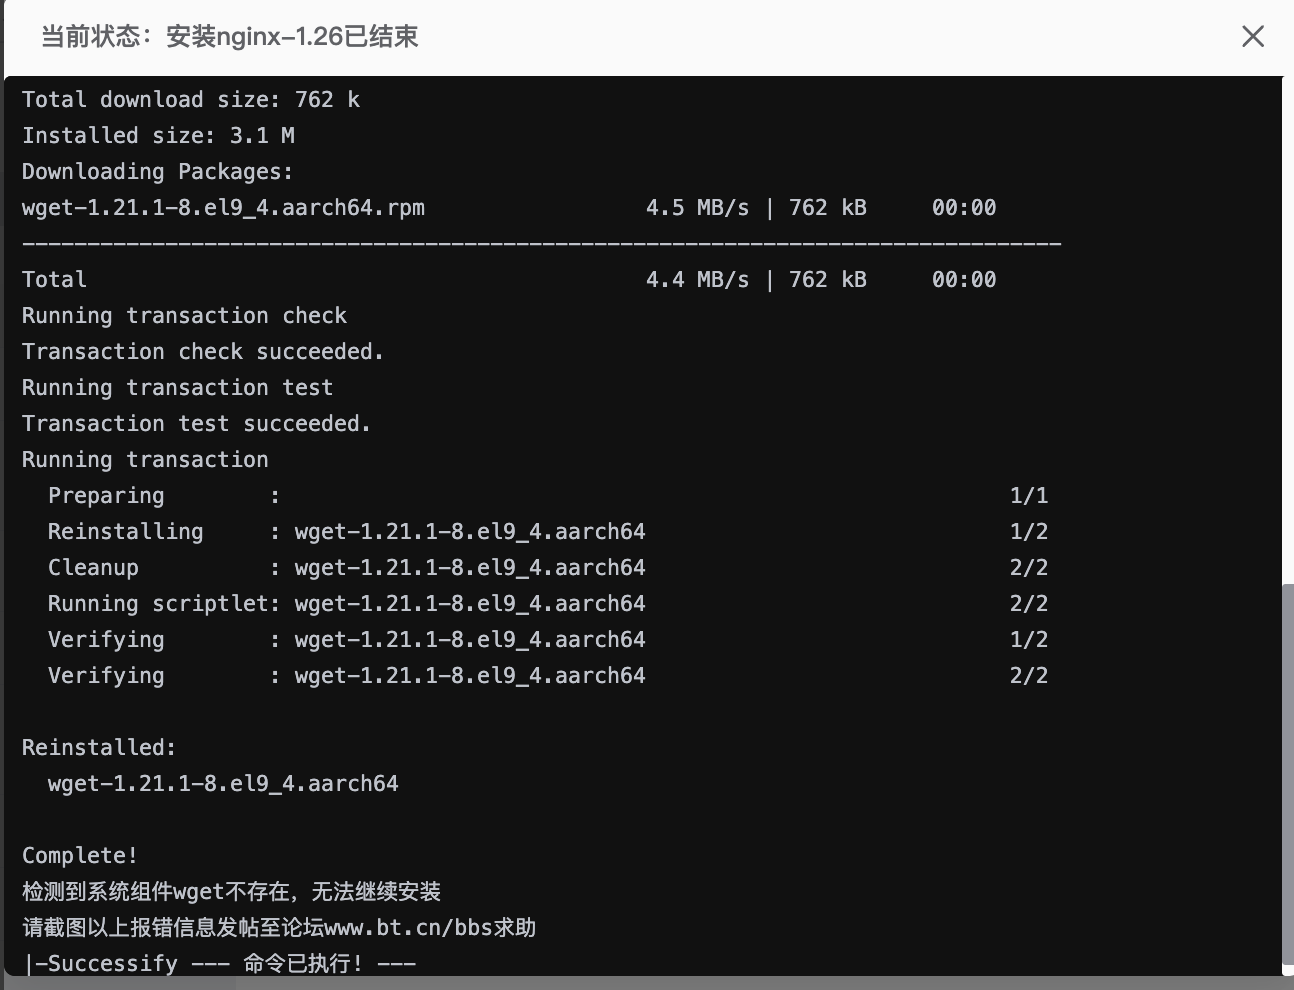The width and height of the screenshot is (1294, 990).
Task: Close the installation status dialog
Action: point(1253,36)
